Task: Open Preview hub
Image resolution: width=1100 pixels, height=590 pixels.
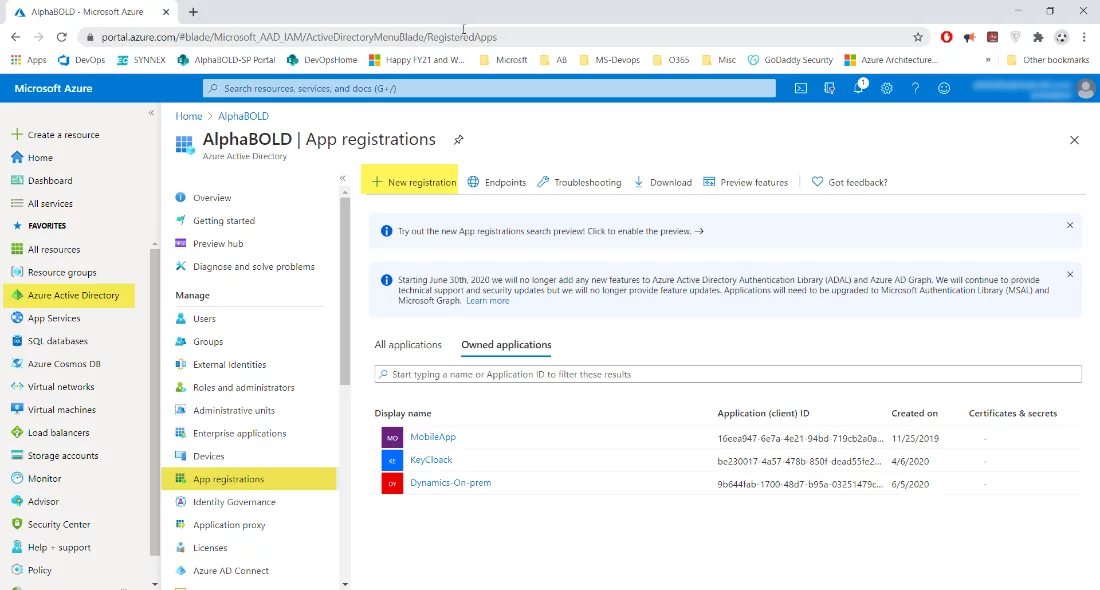Action: click(x=218, y=243)
